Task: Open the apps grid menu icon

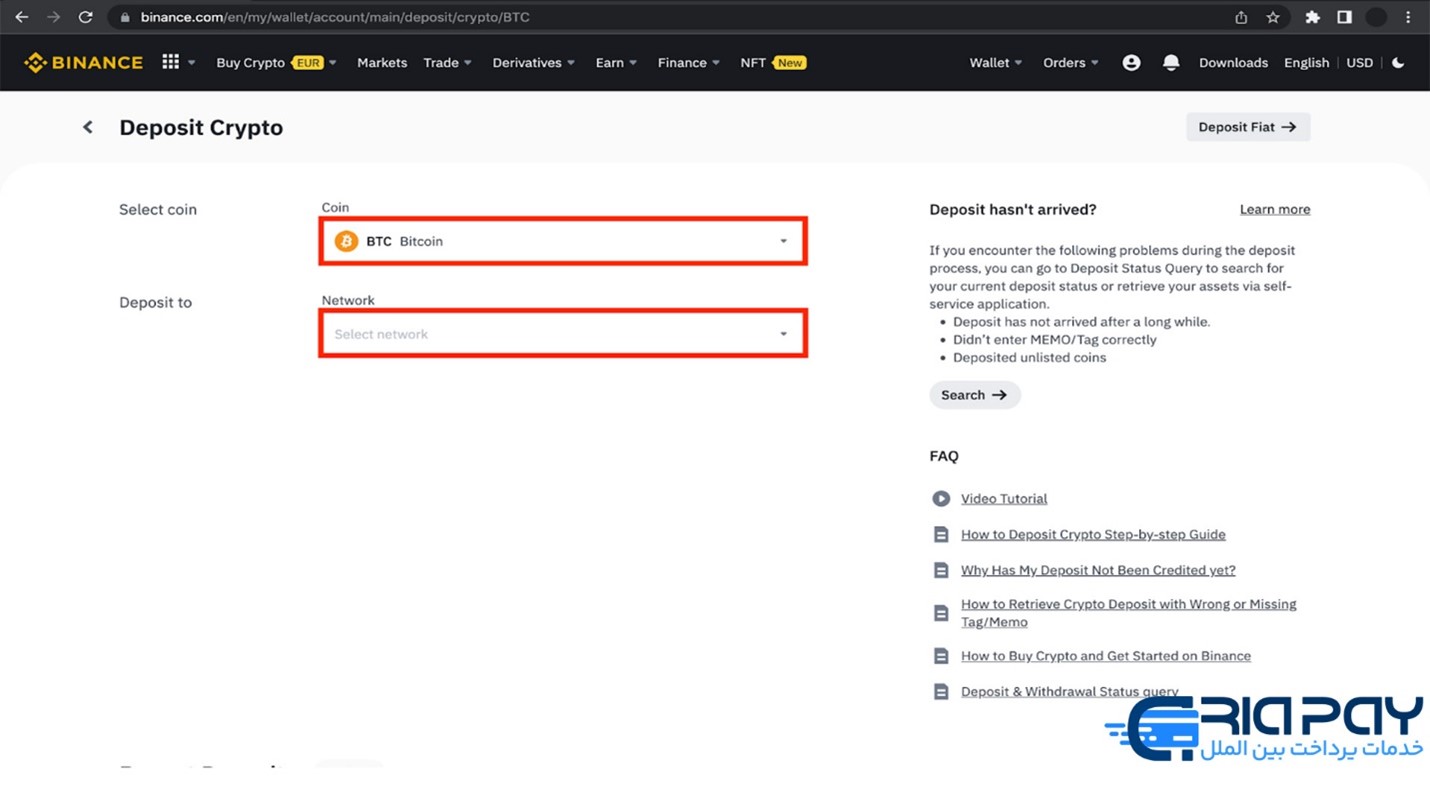Action: (171, 62)
